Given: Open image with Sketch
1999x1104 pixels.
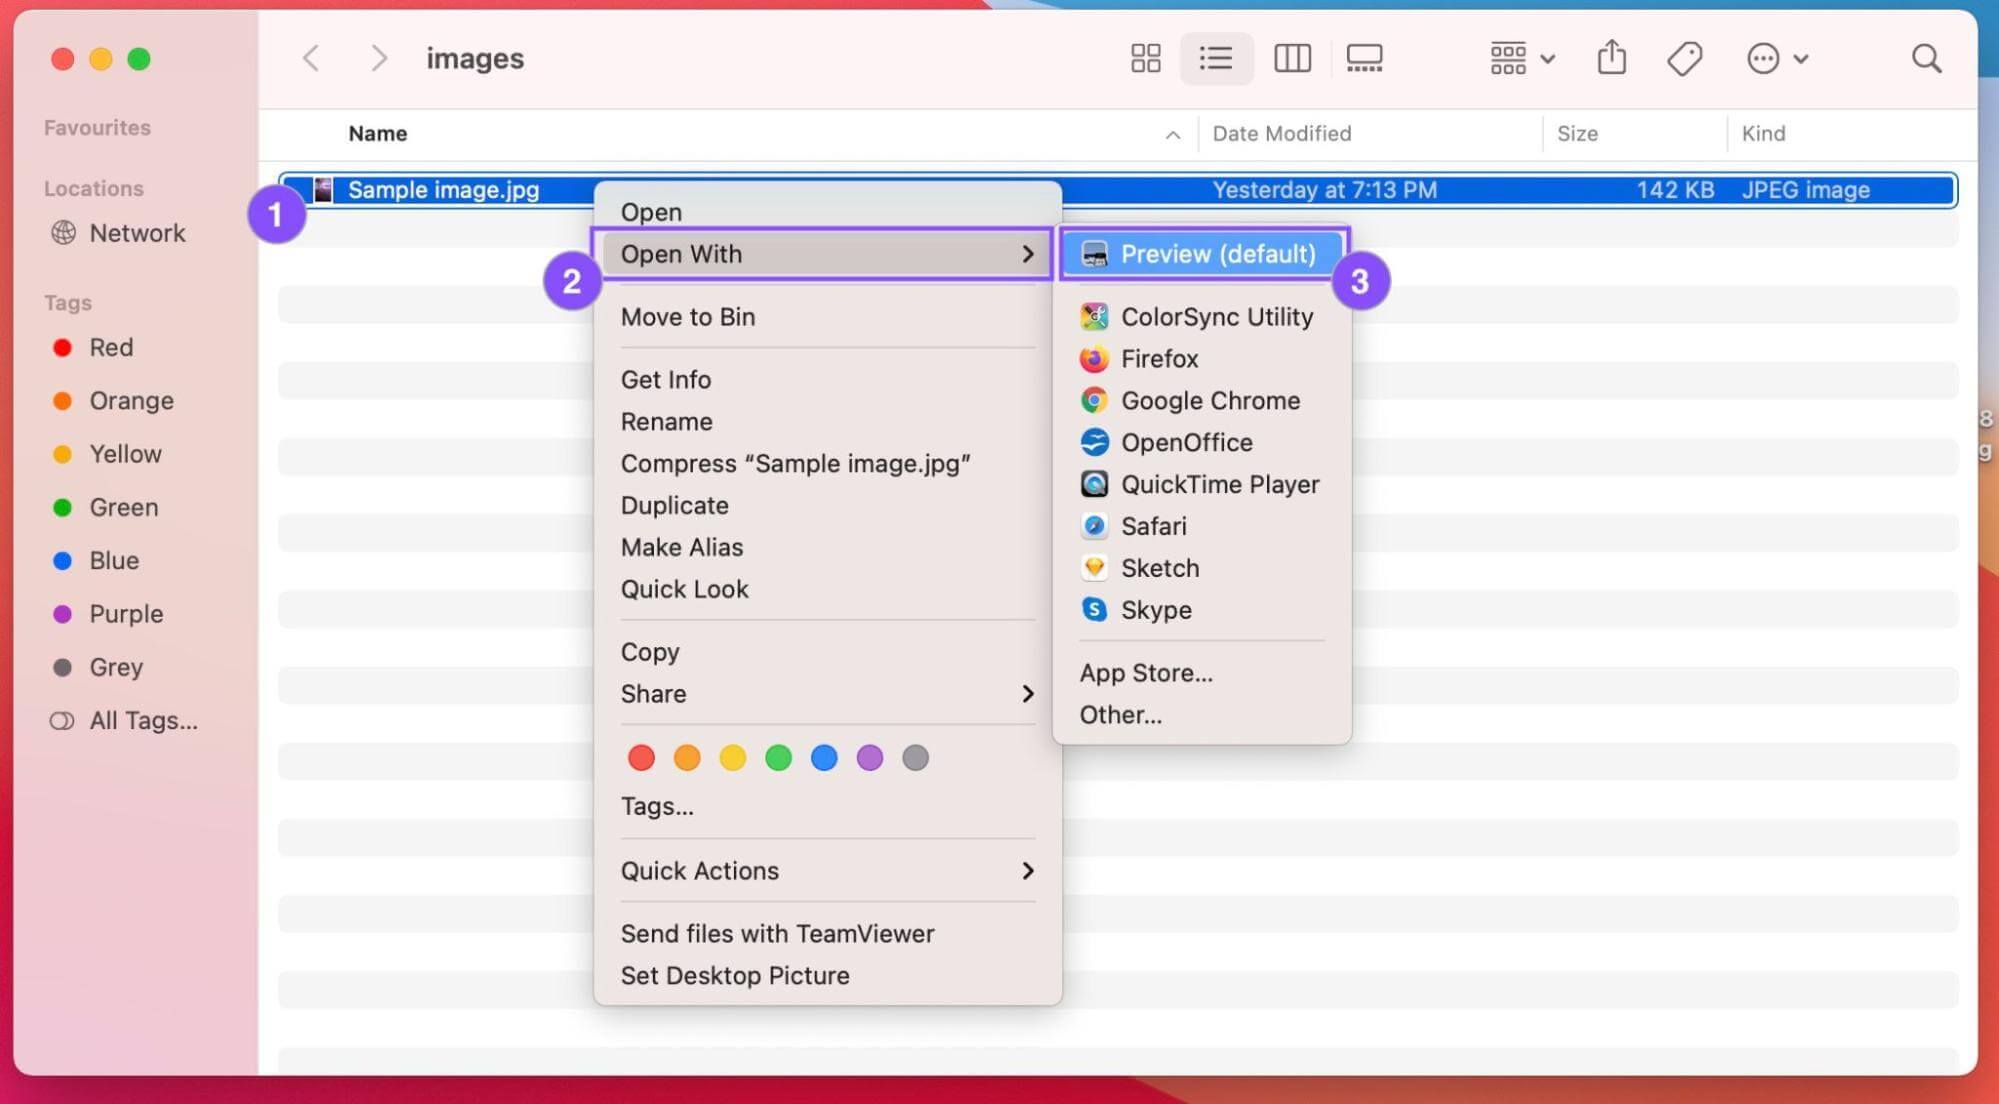Looking at the screenshot, I should [1159, 568].
